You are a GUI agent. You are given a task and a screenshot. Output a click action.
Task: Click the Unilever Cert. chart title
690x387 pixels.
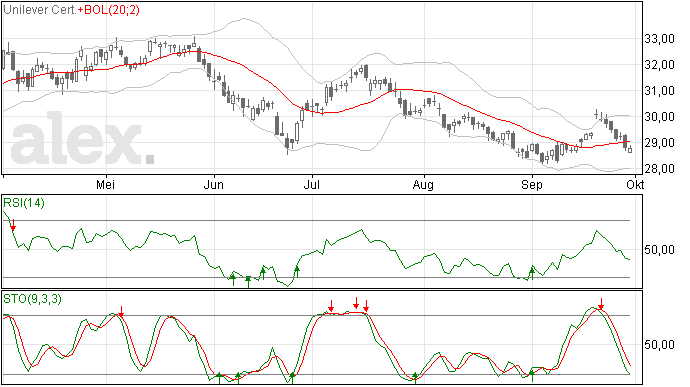pyautogui.click(x=40, y=10)
